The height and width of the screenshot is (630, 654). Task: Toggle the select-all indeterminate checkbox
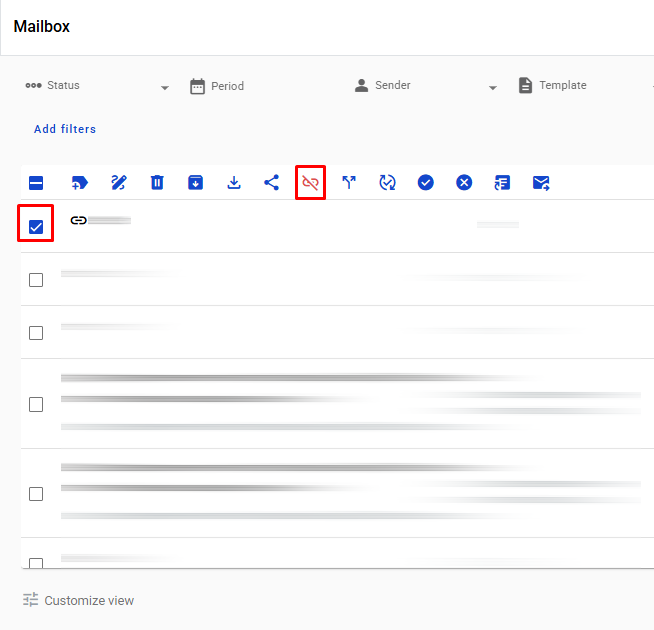(x=36, y=183)
